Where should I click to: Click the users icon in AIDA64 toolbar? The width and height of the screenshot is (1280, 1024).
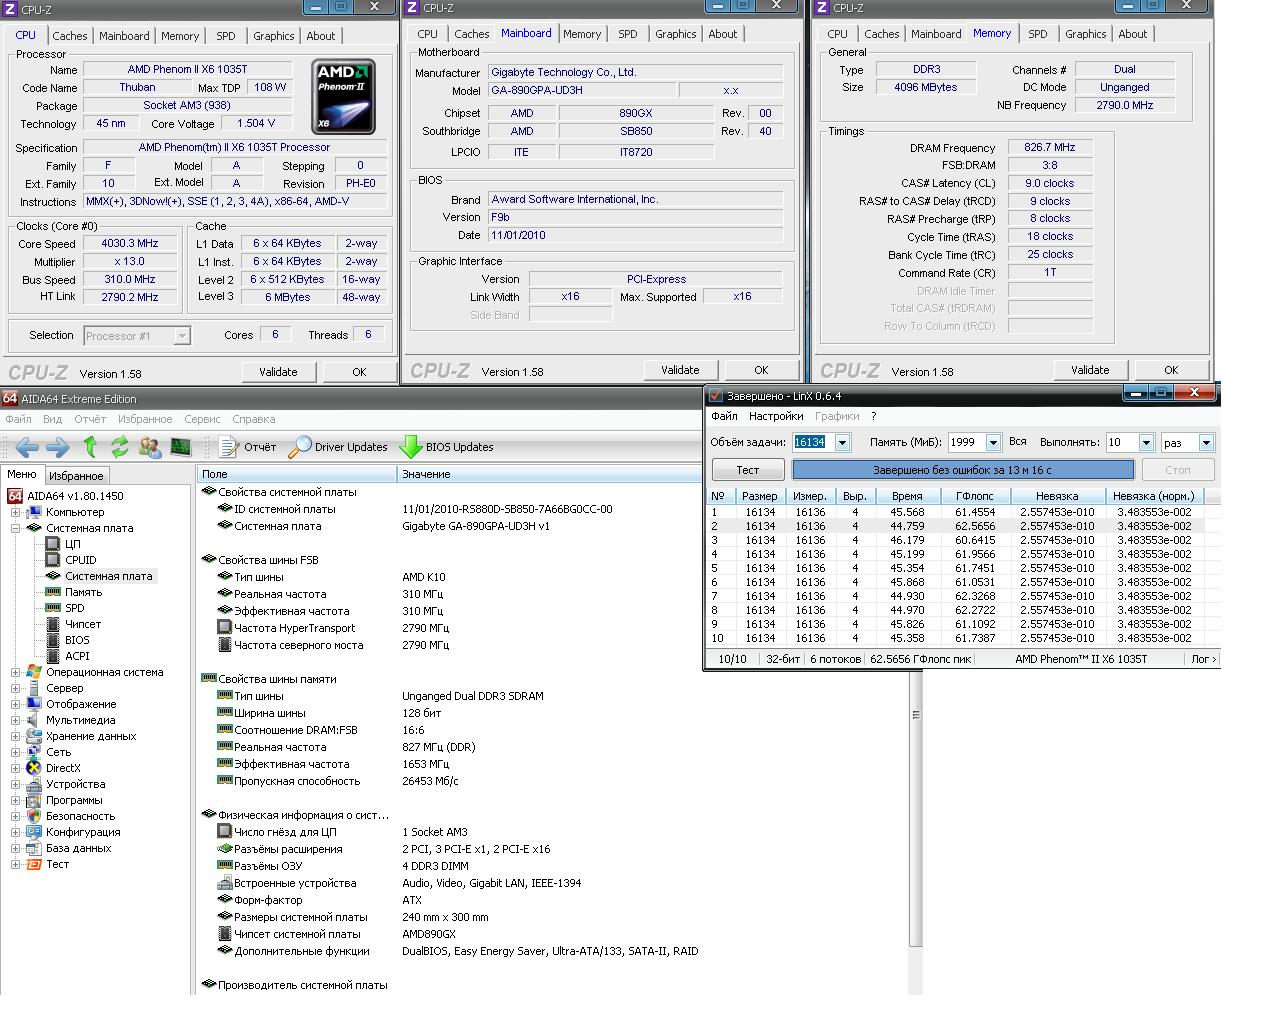[x=150, y=447]
